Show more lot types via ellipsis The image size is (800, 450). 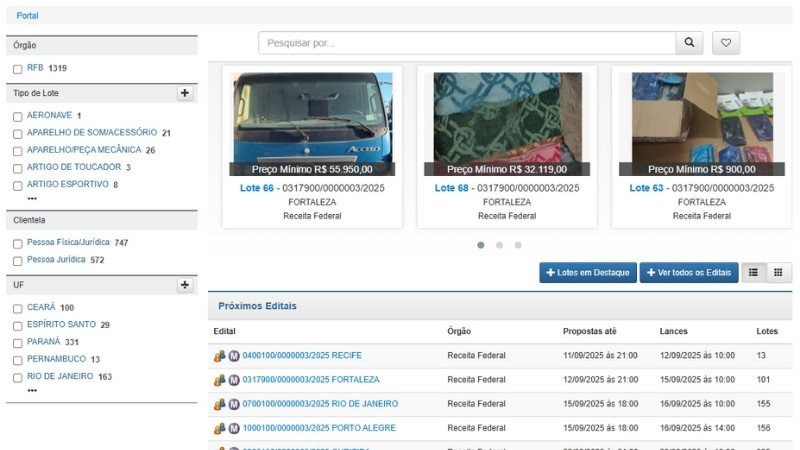[x=32, y=199]
